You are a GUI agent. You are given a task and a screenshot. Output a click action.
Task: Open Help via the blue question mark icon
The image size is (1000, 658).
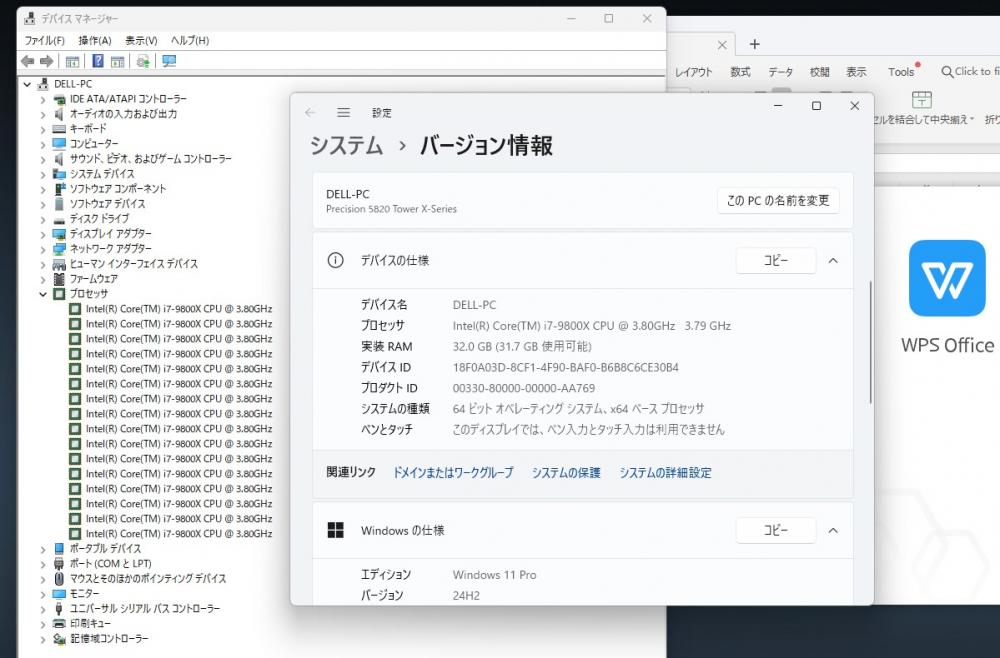tap(98, 61)
